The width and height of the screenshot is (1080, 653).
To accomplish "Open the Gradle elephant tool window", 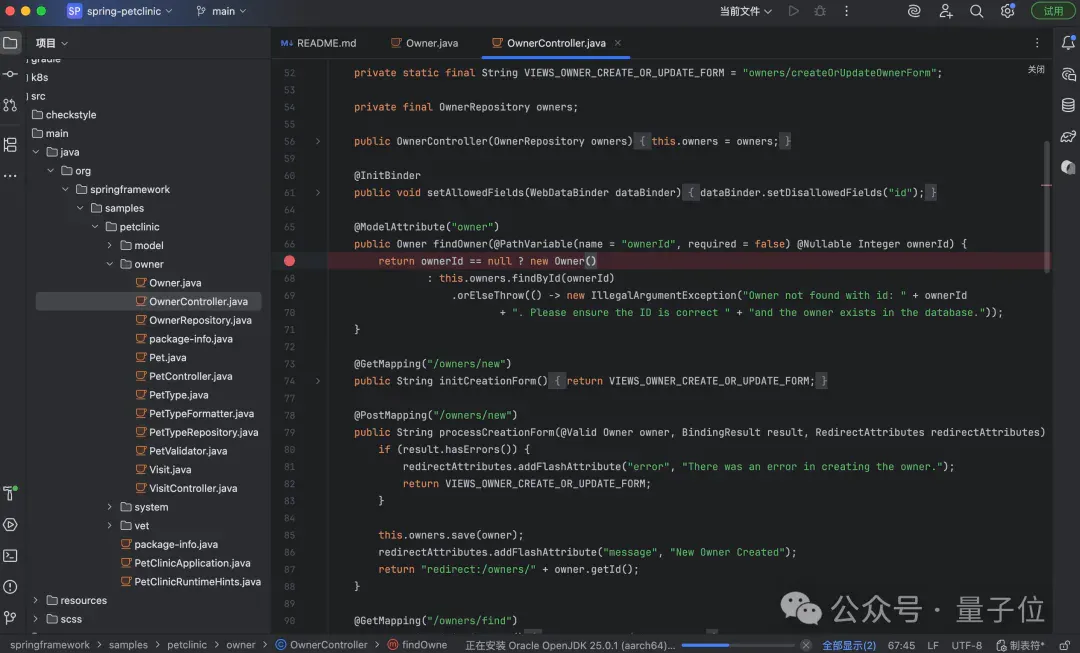I will [1068, 136].
